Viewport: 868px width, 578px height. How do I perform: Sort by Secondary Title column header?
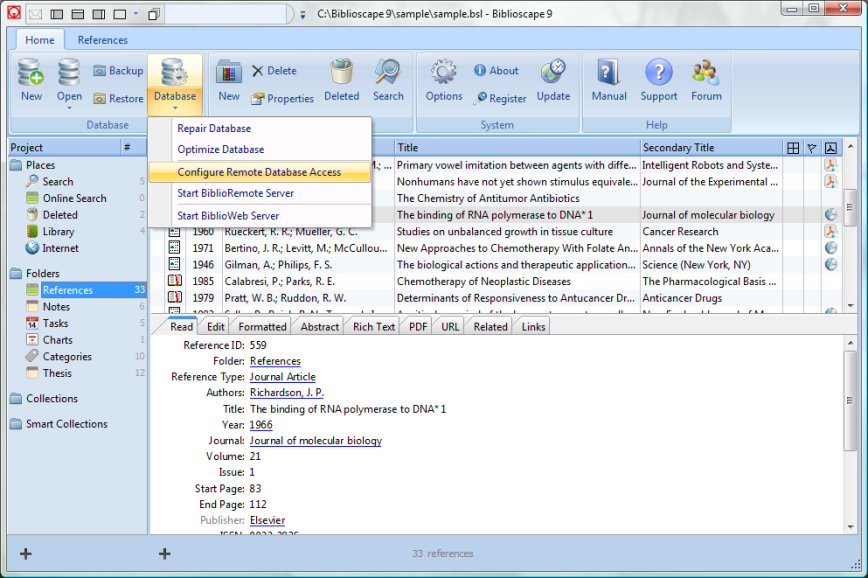711,148
